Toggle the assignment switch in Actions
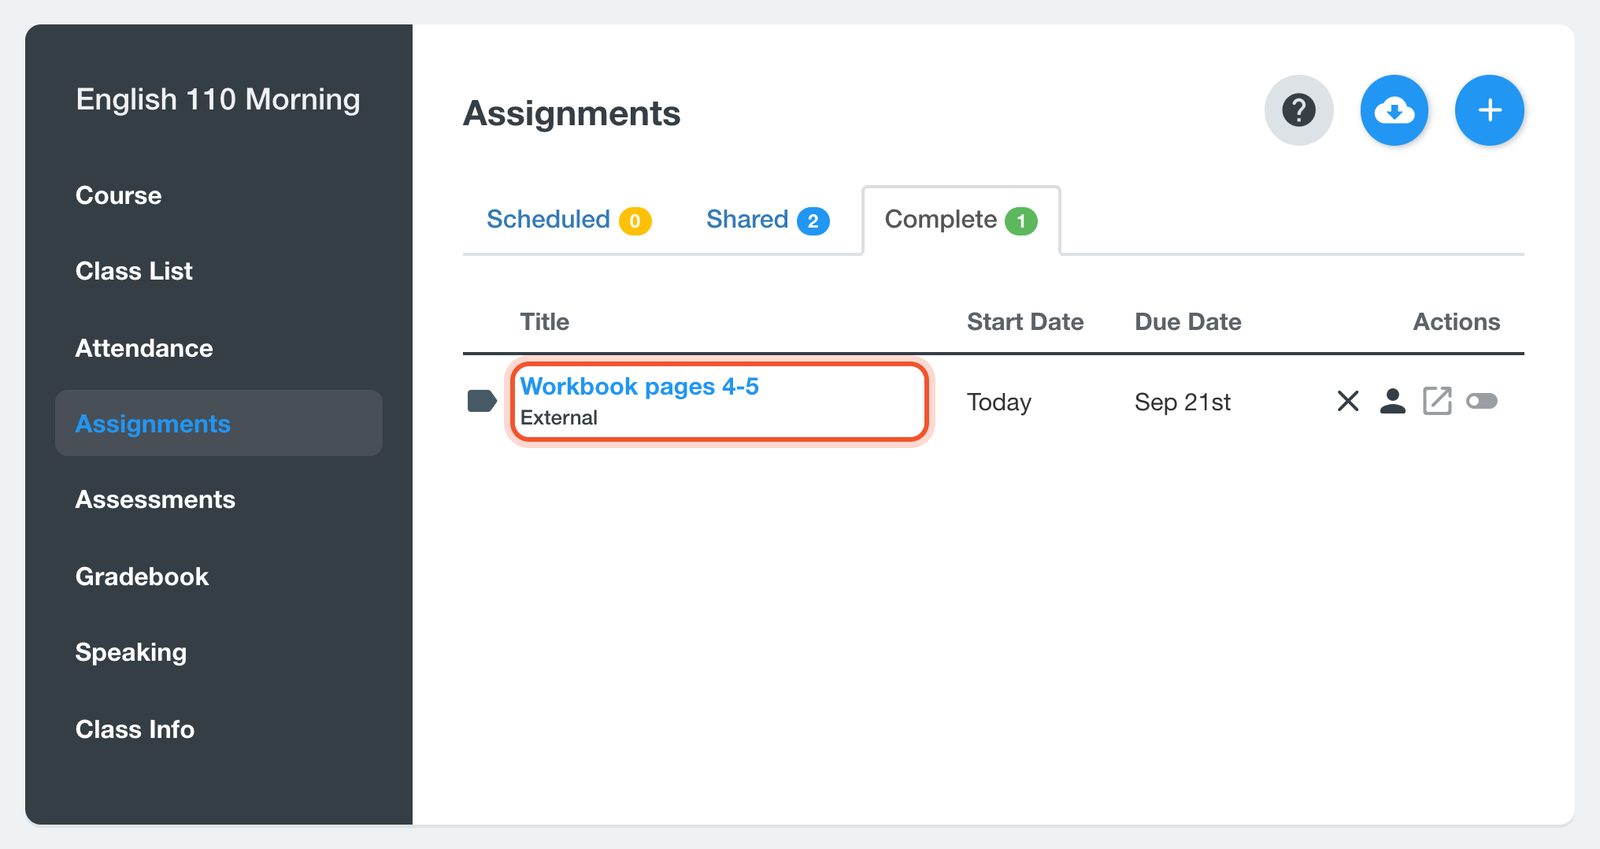This screenshot has height=849, width=1600. click(1481, 401)
